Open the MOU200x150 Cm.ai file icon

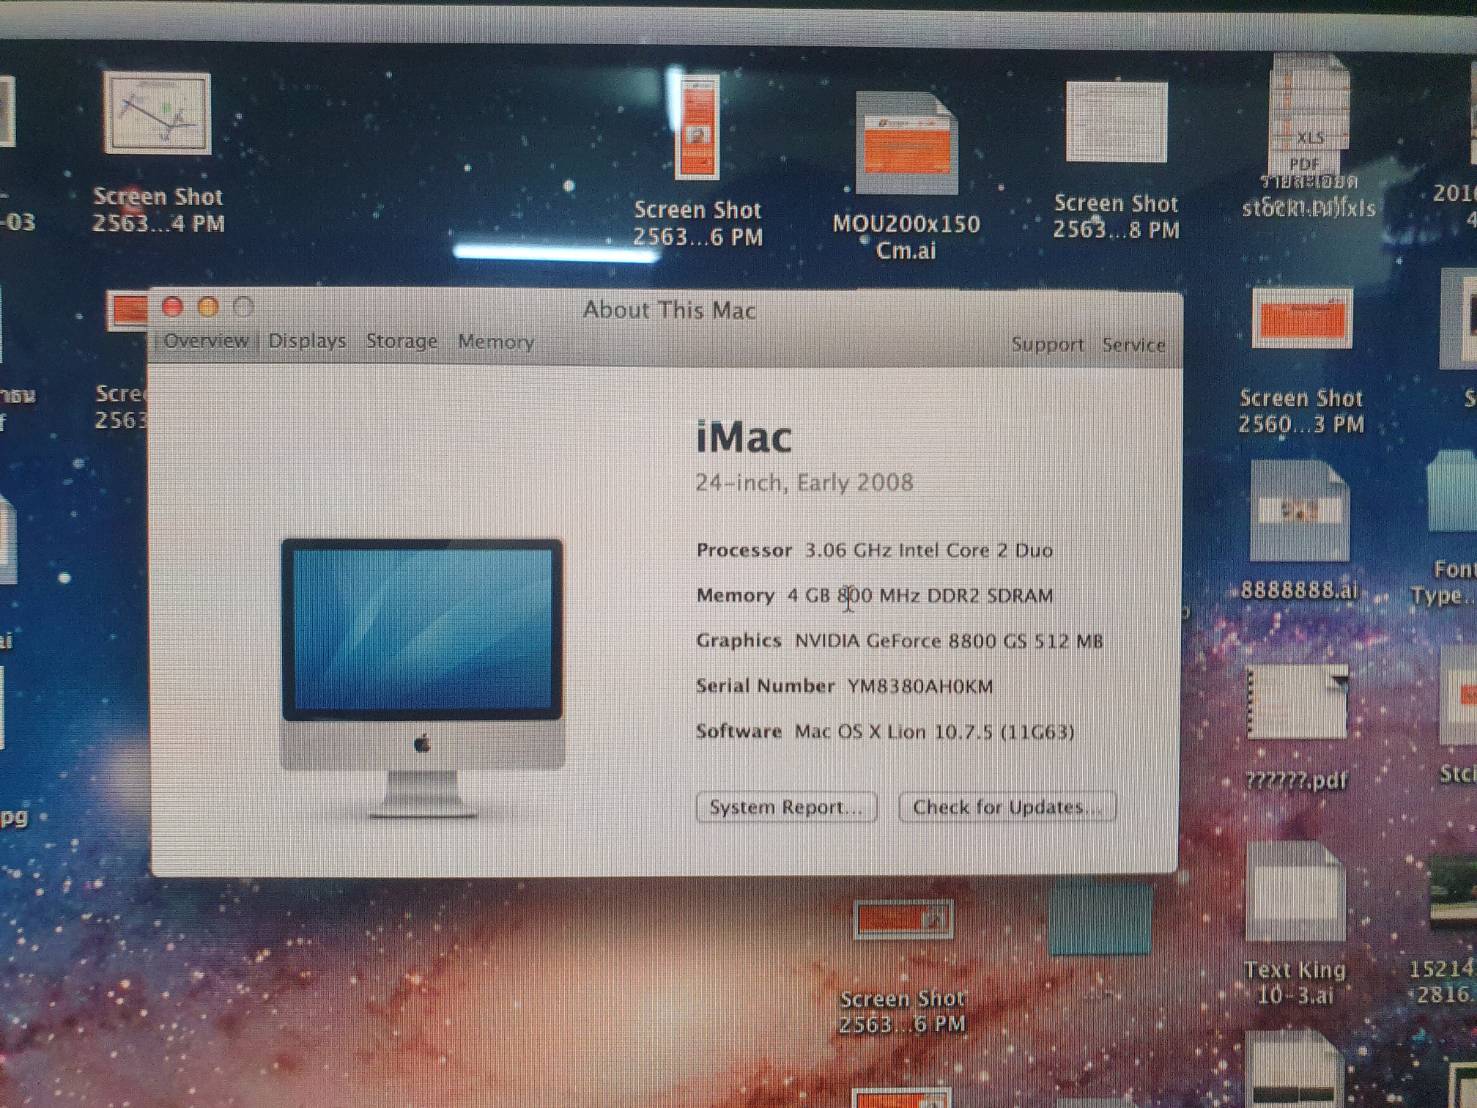click(x=906, y=146)
